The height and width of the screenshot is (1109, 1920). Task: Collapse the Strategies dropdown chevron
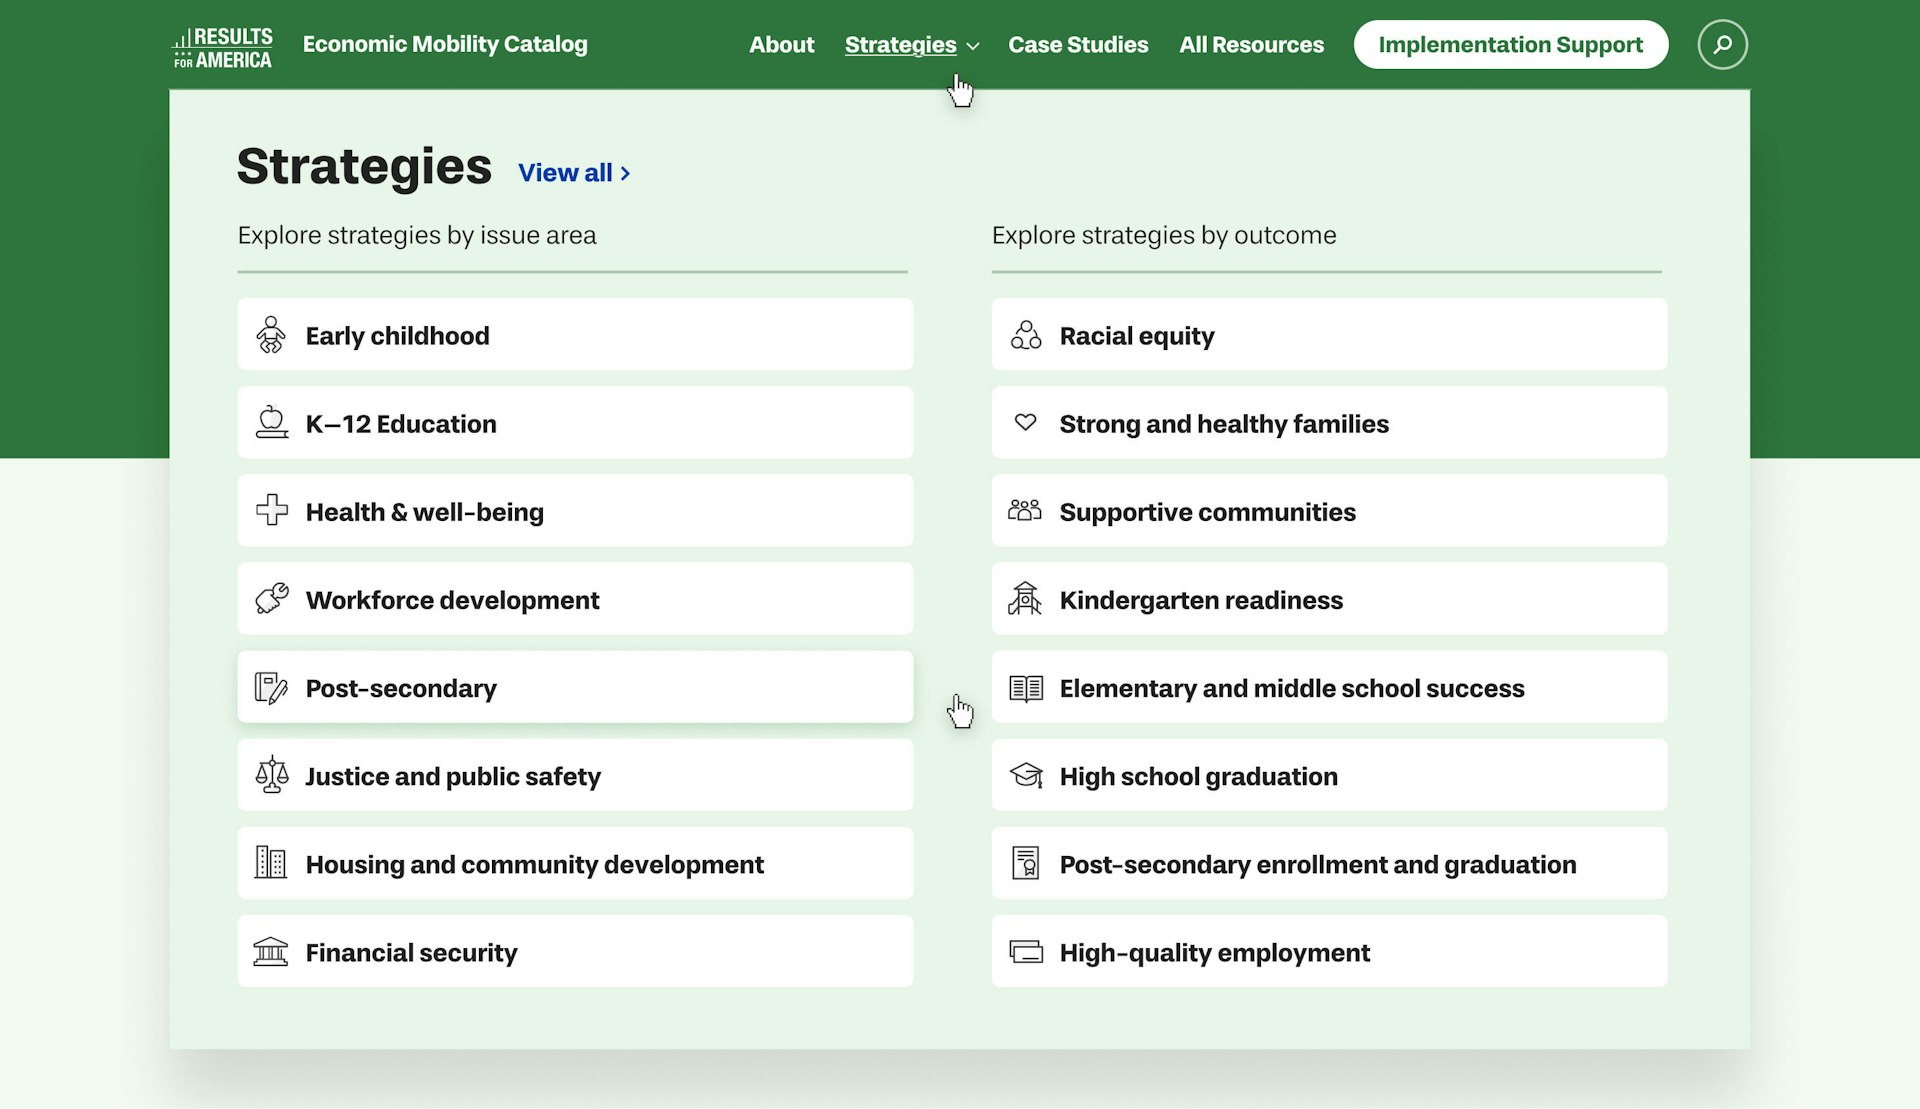click(973, 46)
